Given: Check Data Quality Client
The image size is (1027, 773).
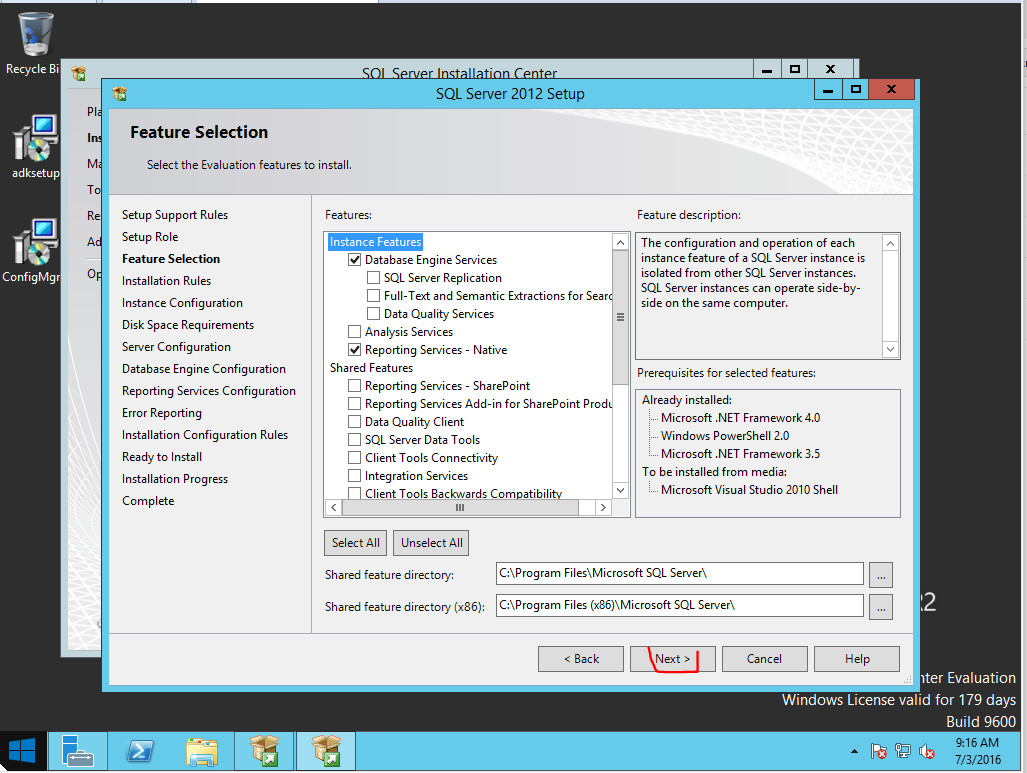Looking at the screenshot, I should pyautogui.click(x=354, y=422).
